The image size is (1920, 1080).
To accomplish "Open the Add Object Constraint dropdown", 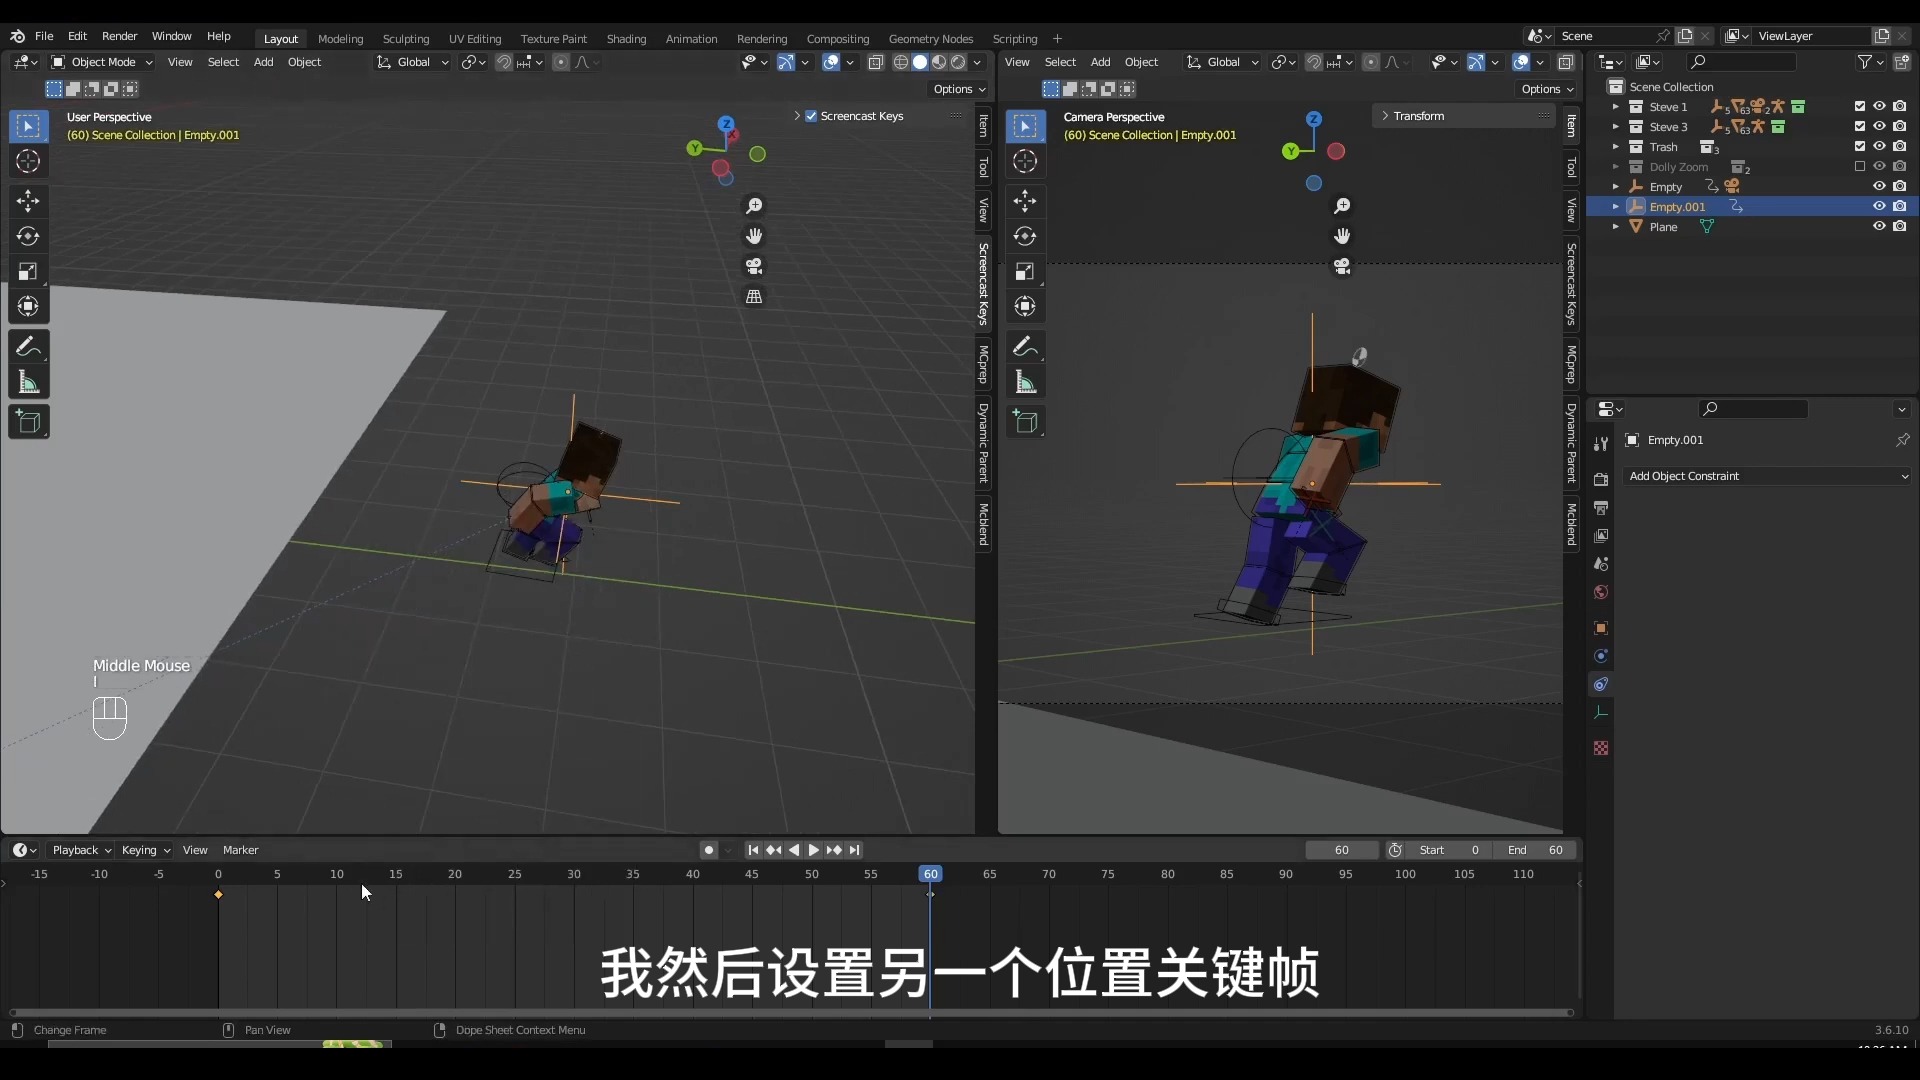I will click(x=1767, y=476).
